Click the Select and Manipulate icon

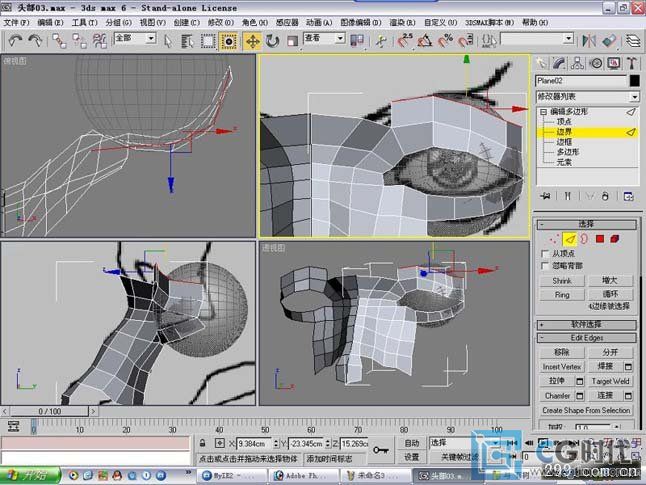click(381, 41)
